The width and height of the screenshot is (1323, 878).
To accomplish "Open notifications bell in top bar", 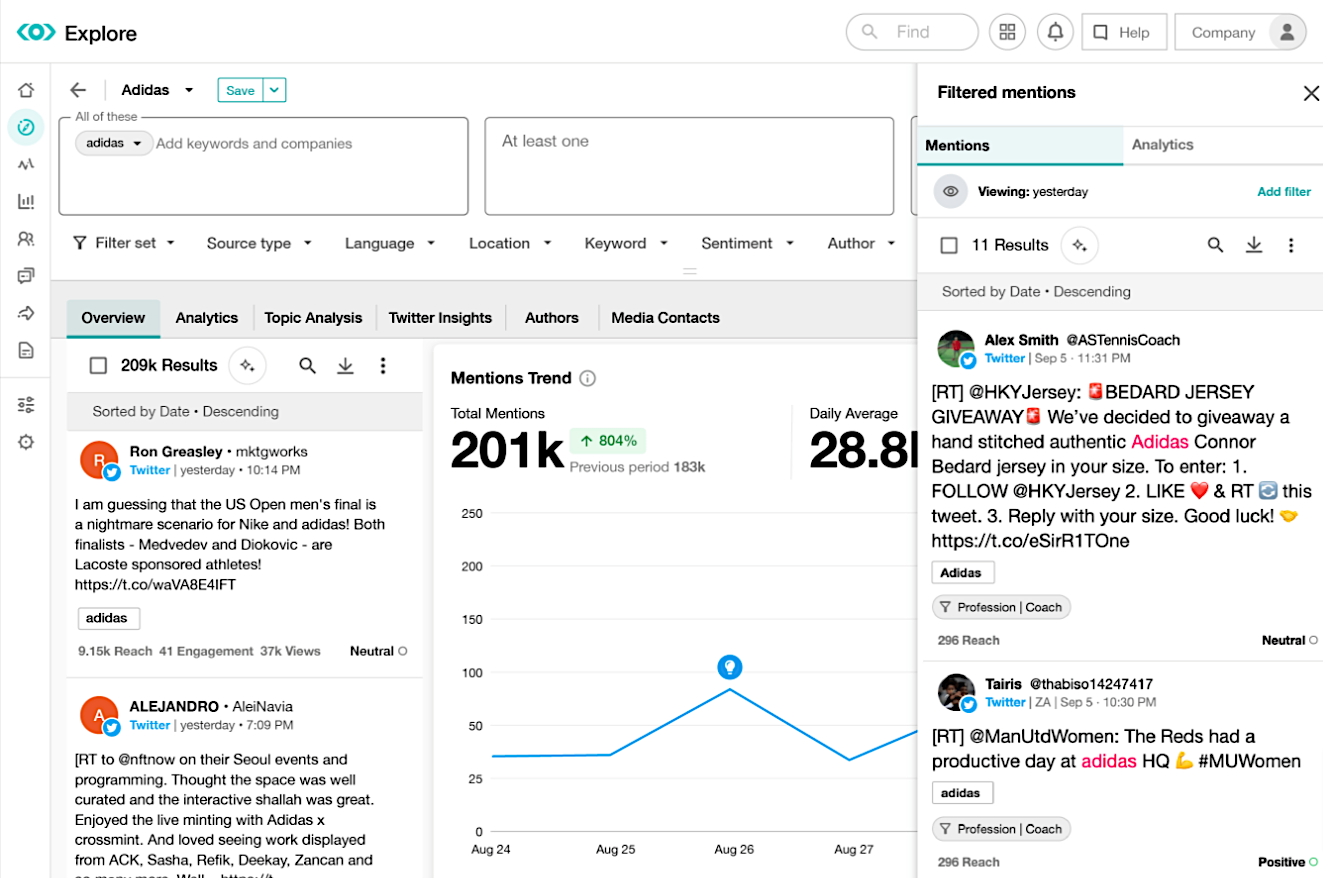I will tap(1055, 31).
